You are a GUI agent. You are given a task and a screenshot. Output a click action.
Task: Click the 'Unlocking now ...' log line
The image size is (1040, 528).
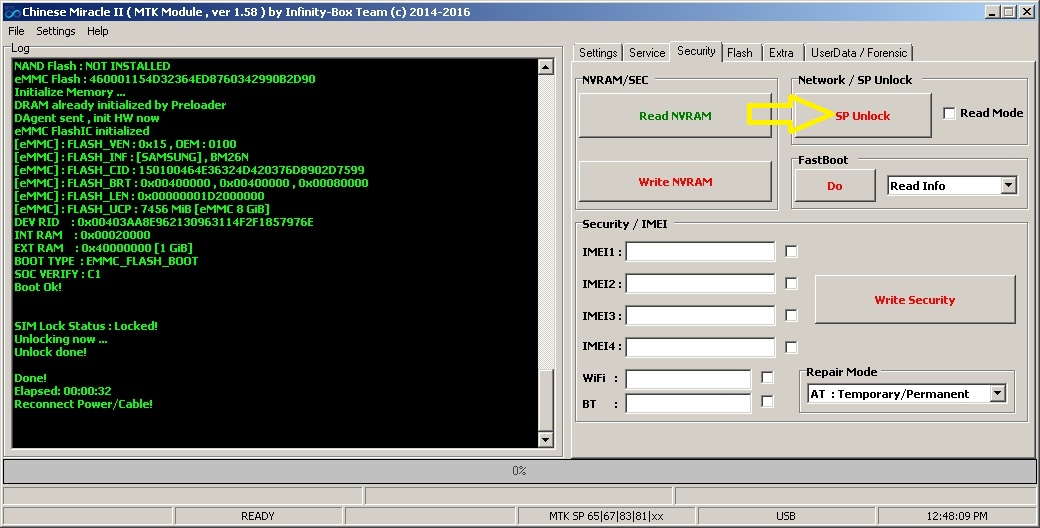click(60, 339)
